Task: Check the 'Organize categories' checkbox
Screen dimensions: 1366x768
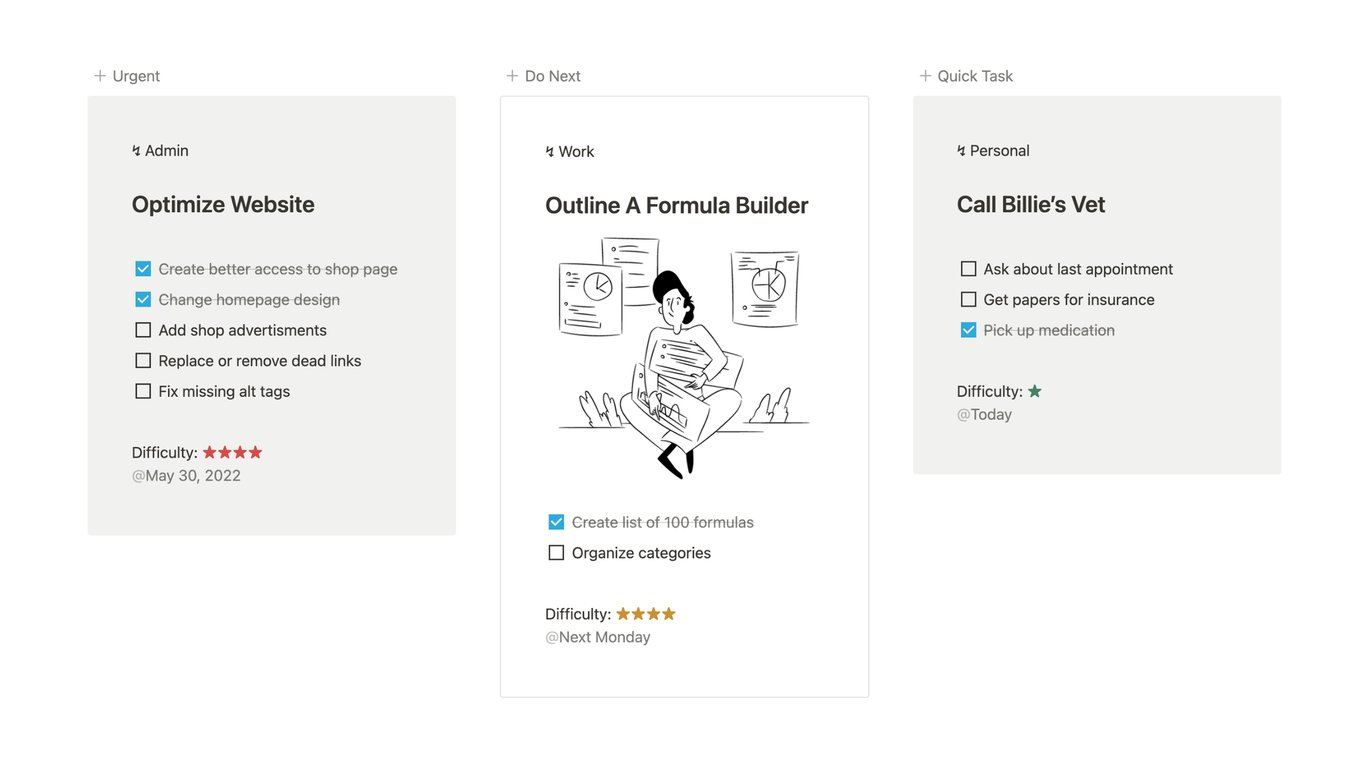Action: coord(556,553)
